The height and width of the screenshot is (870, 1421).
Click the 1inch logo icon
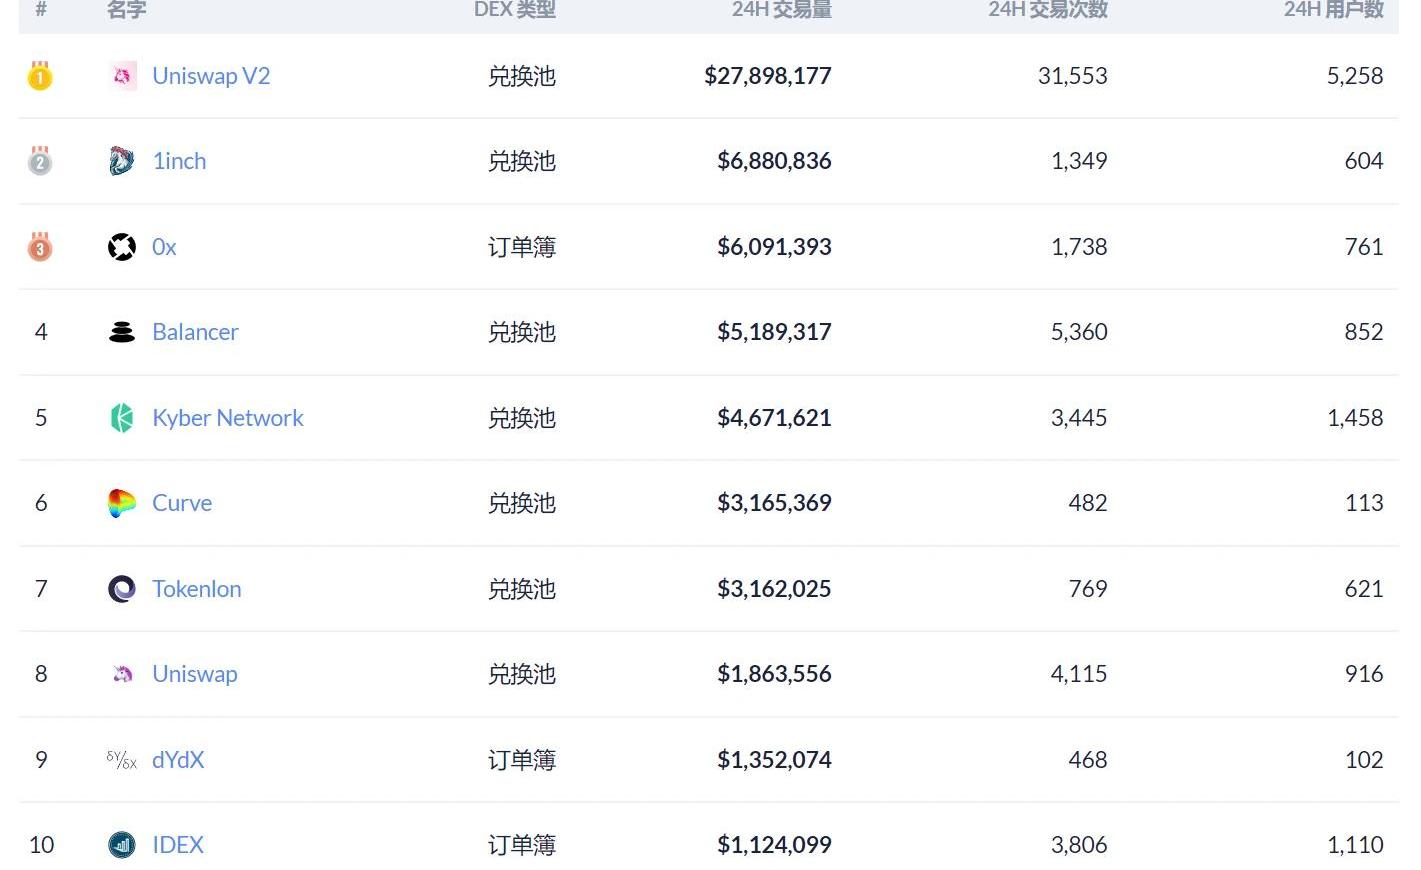pyautogui.click(x=122, y=161)
